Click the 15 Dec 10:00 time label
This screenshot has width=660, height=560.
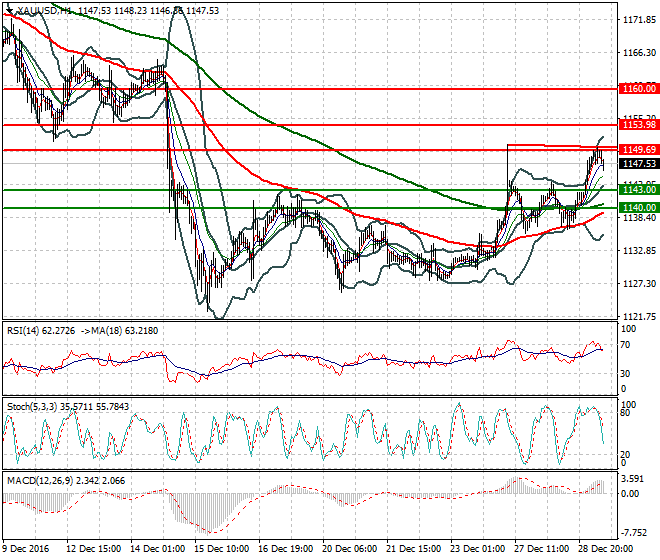[x=222, y=549]
